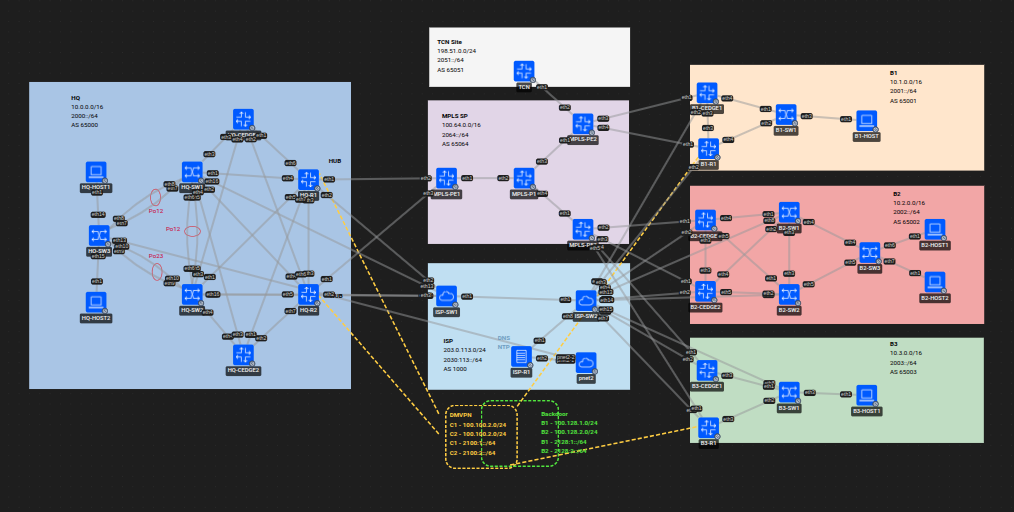Select the HQ-CEDGE2 router node
Image resolution: width=1014 pixels, height=512 pixels.
(x=243, y=355)
